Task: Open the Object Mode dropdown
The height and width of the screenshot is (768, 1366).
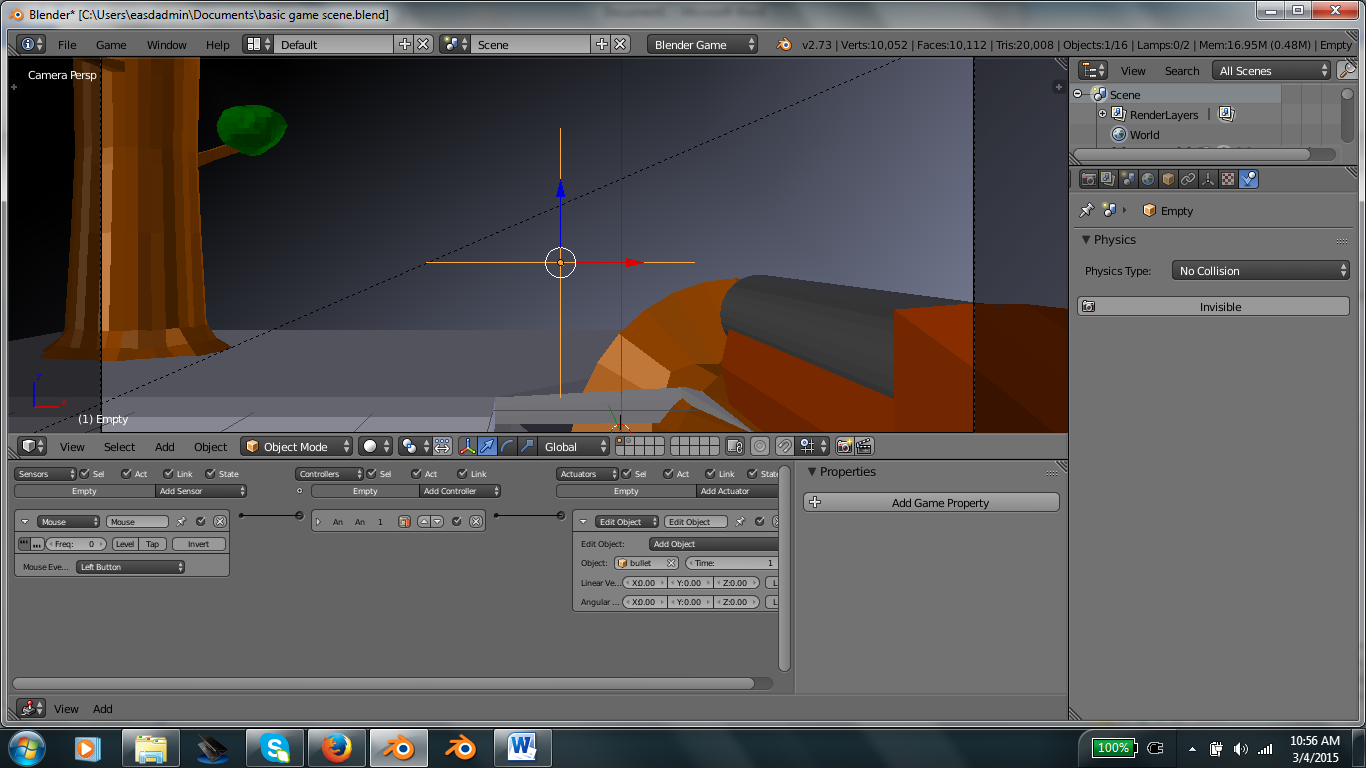Action: pos(297,447)
